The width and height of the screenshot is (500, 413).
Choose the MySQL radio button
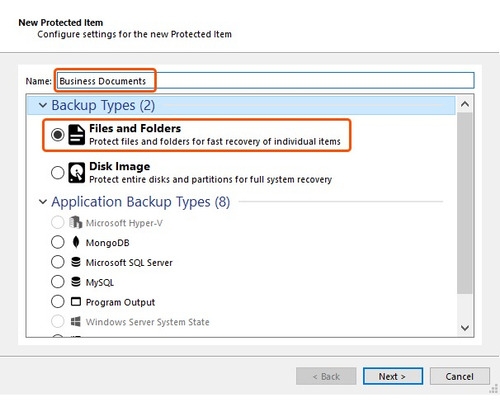pyautogui.click(x=58, y=282)
